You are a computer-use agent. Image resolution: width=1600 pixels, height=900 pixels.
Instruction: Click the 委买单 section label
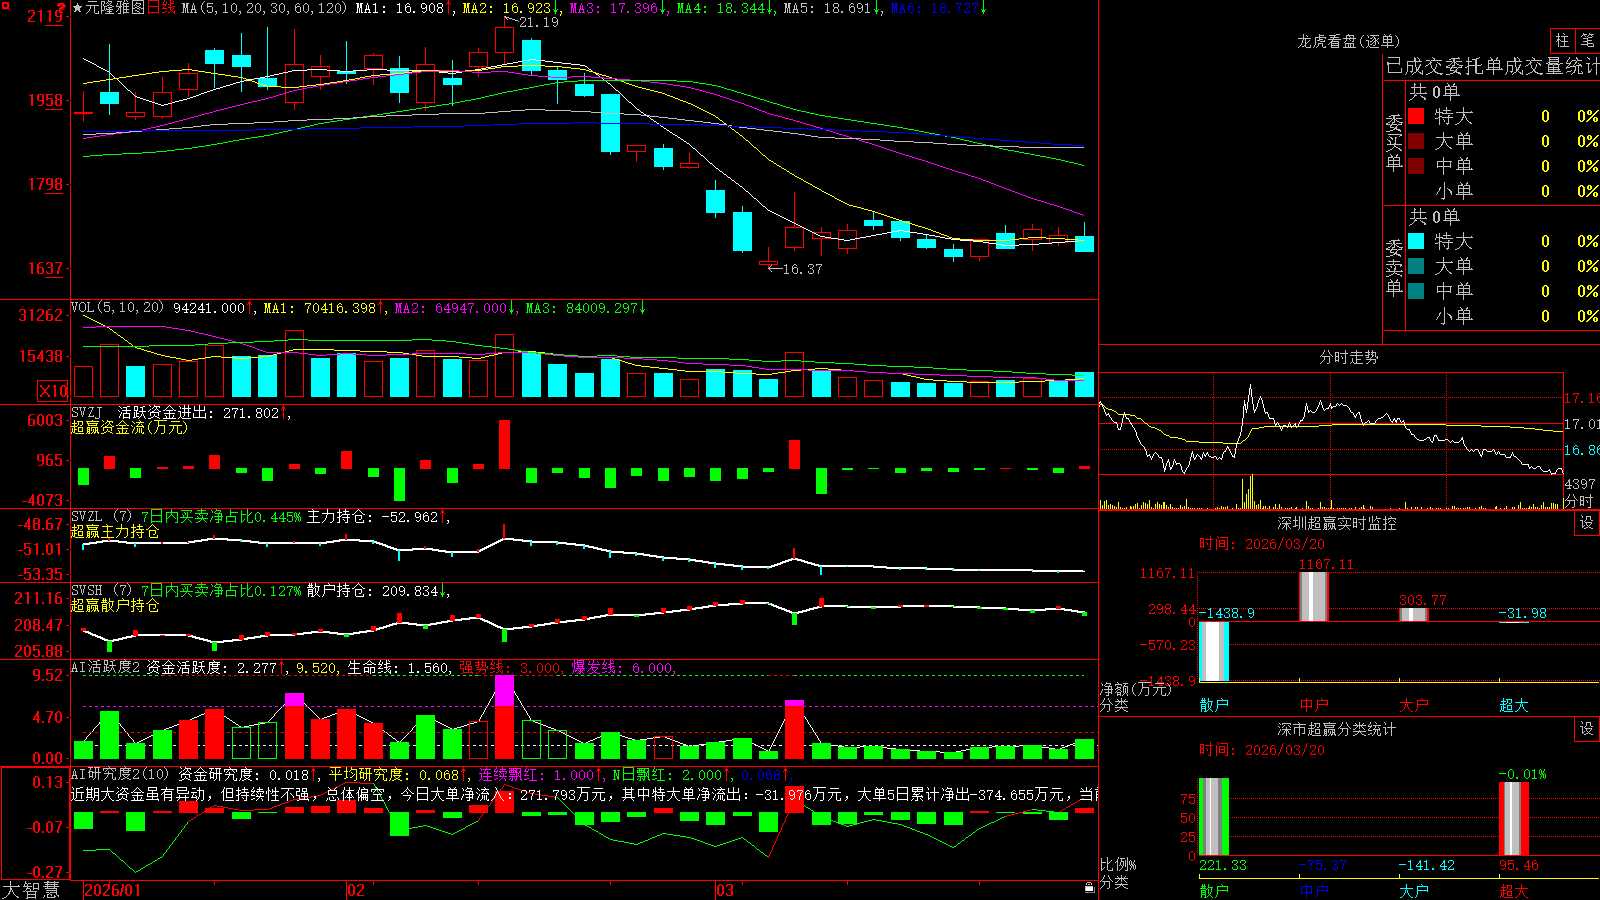[x=1394, y=142]
